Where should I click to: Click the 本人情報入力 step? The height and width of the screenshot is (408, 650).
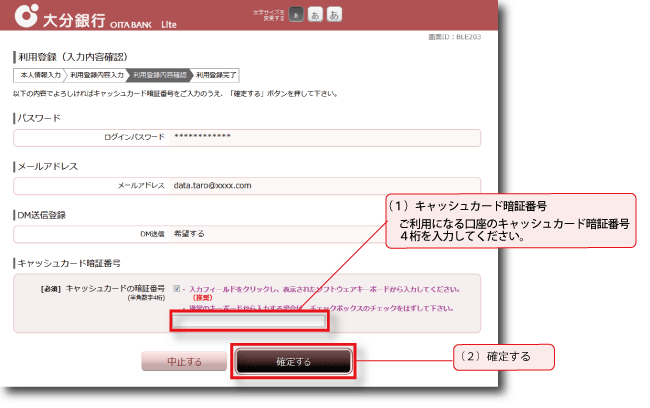40,75
